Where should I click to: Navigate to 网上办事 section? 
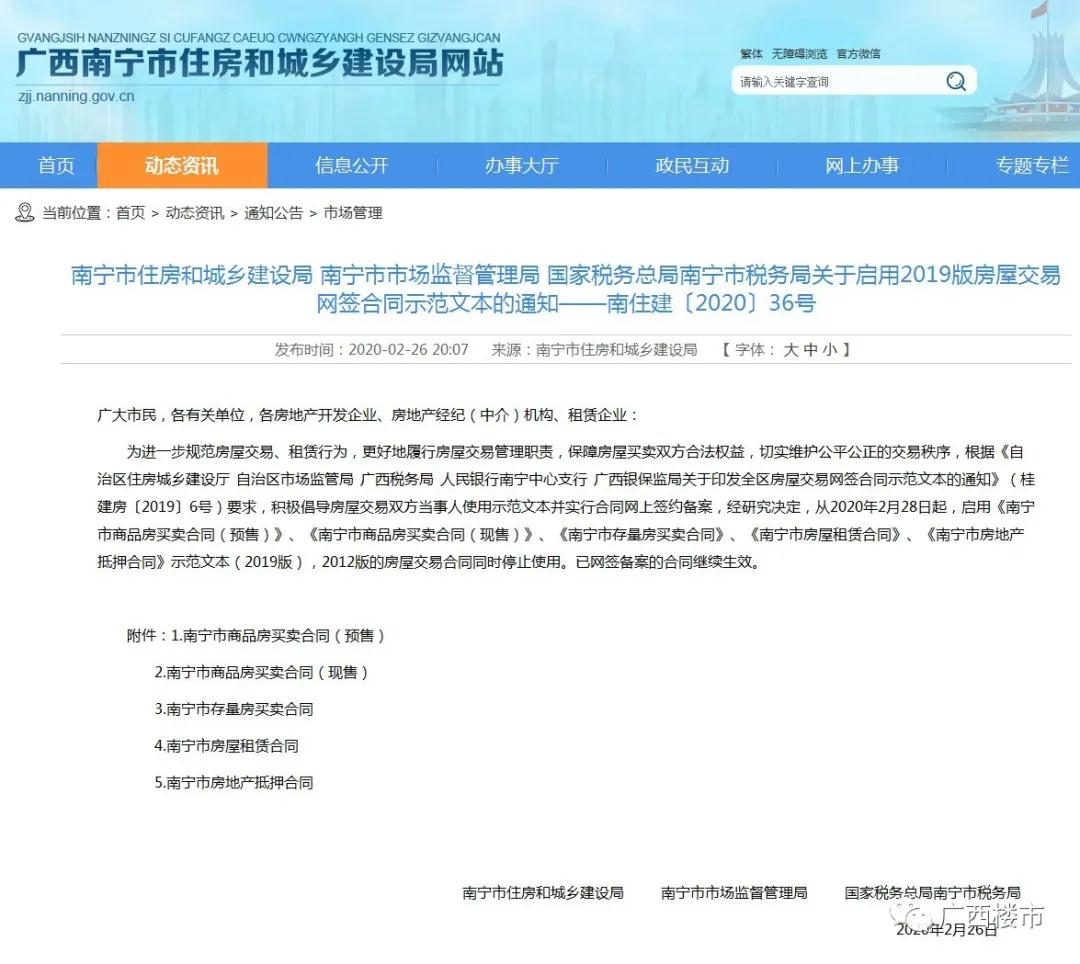click(x=861, y=166)
